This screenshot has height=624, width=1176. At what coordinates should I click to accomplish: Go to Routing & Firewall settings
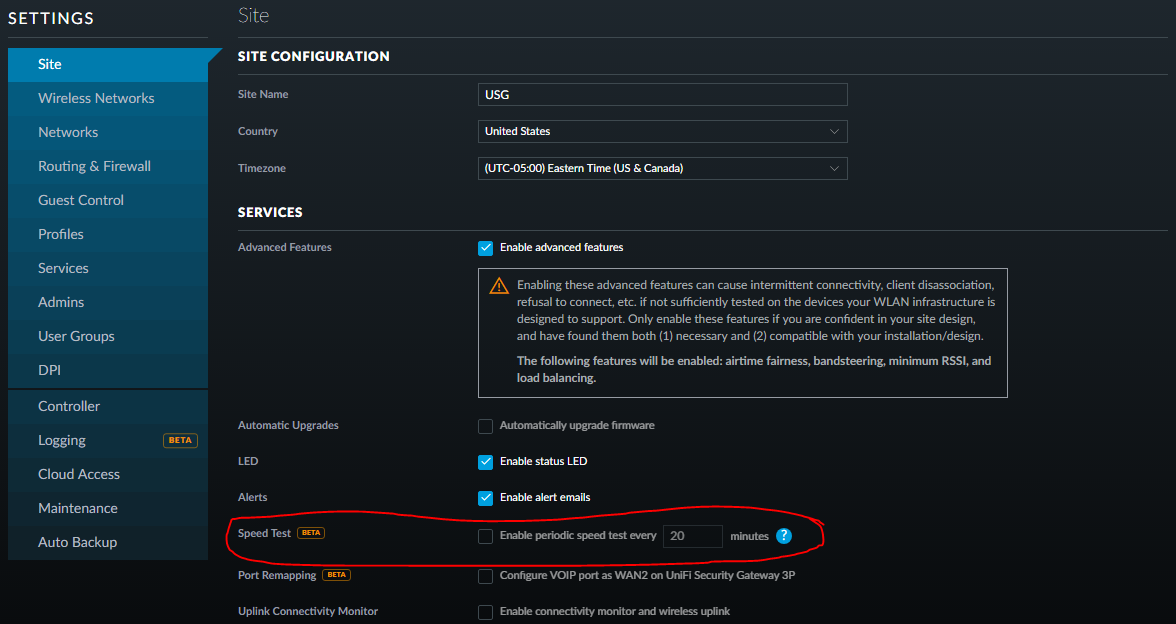coord(94,166)
